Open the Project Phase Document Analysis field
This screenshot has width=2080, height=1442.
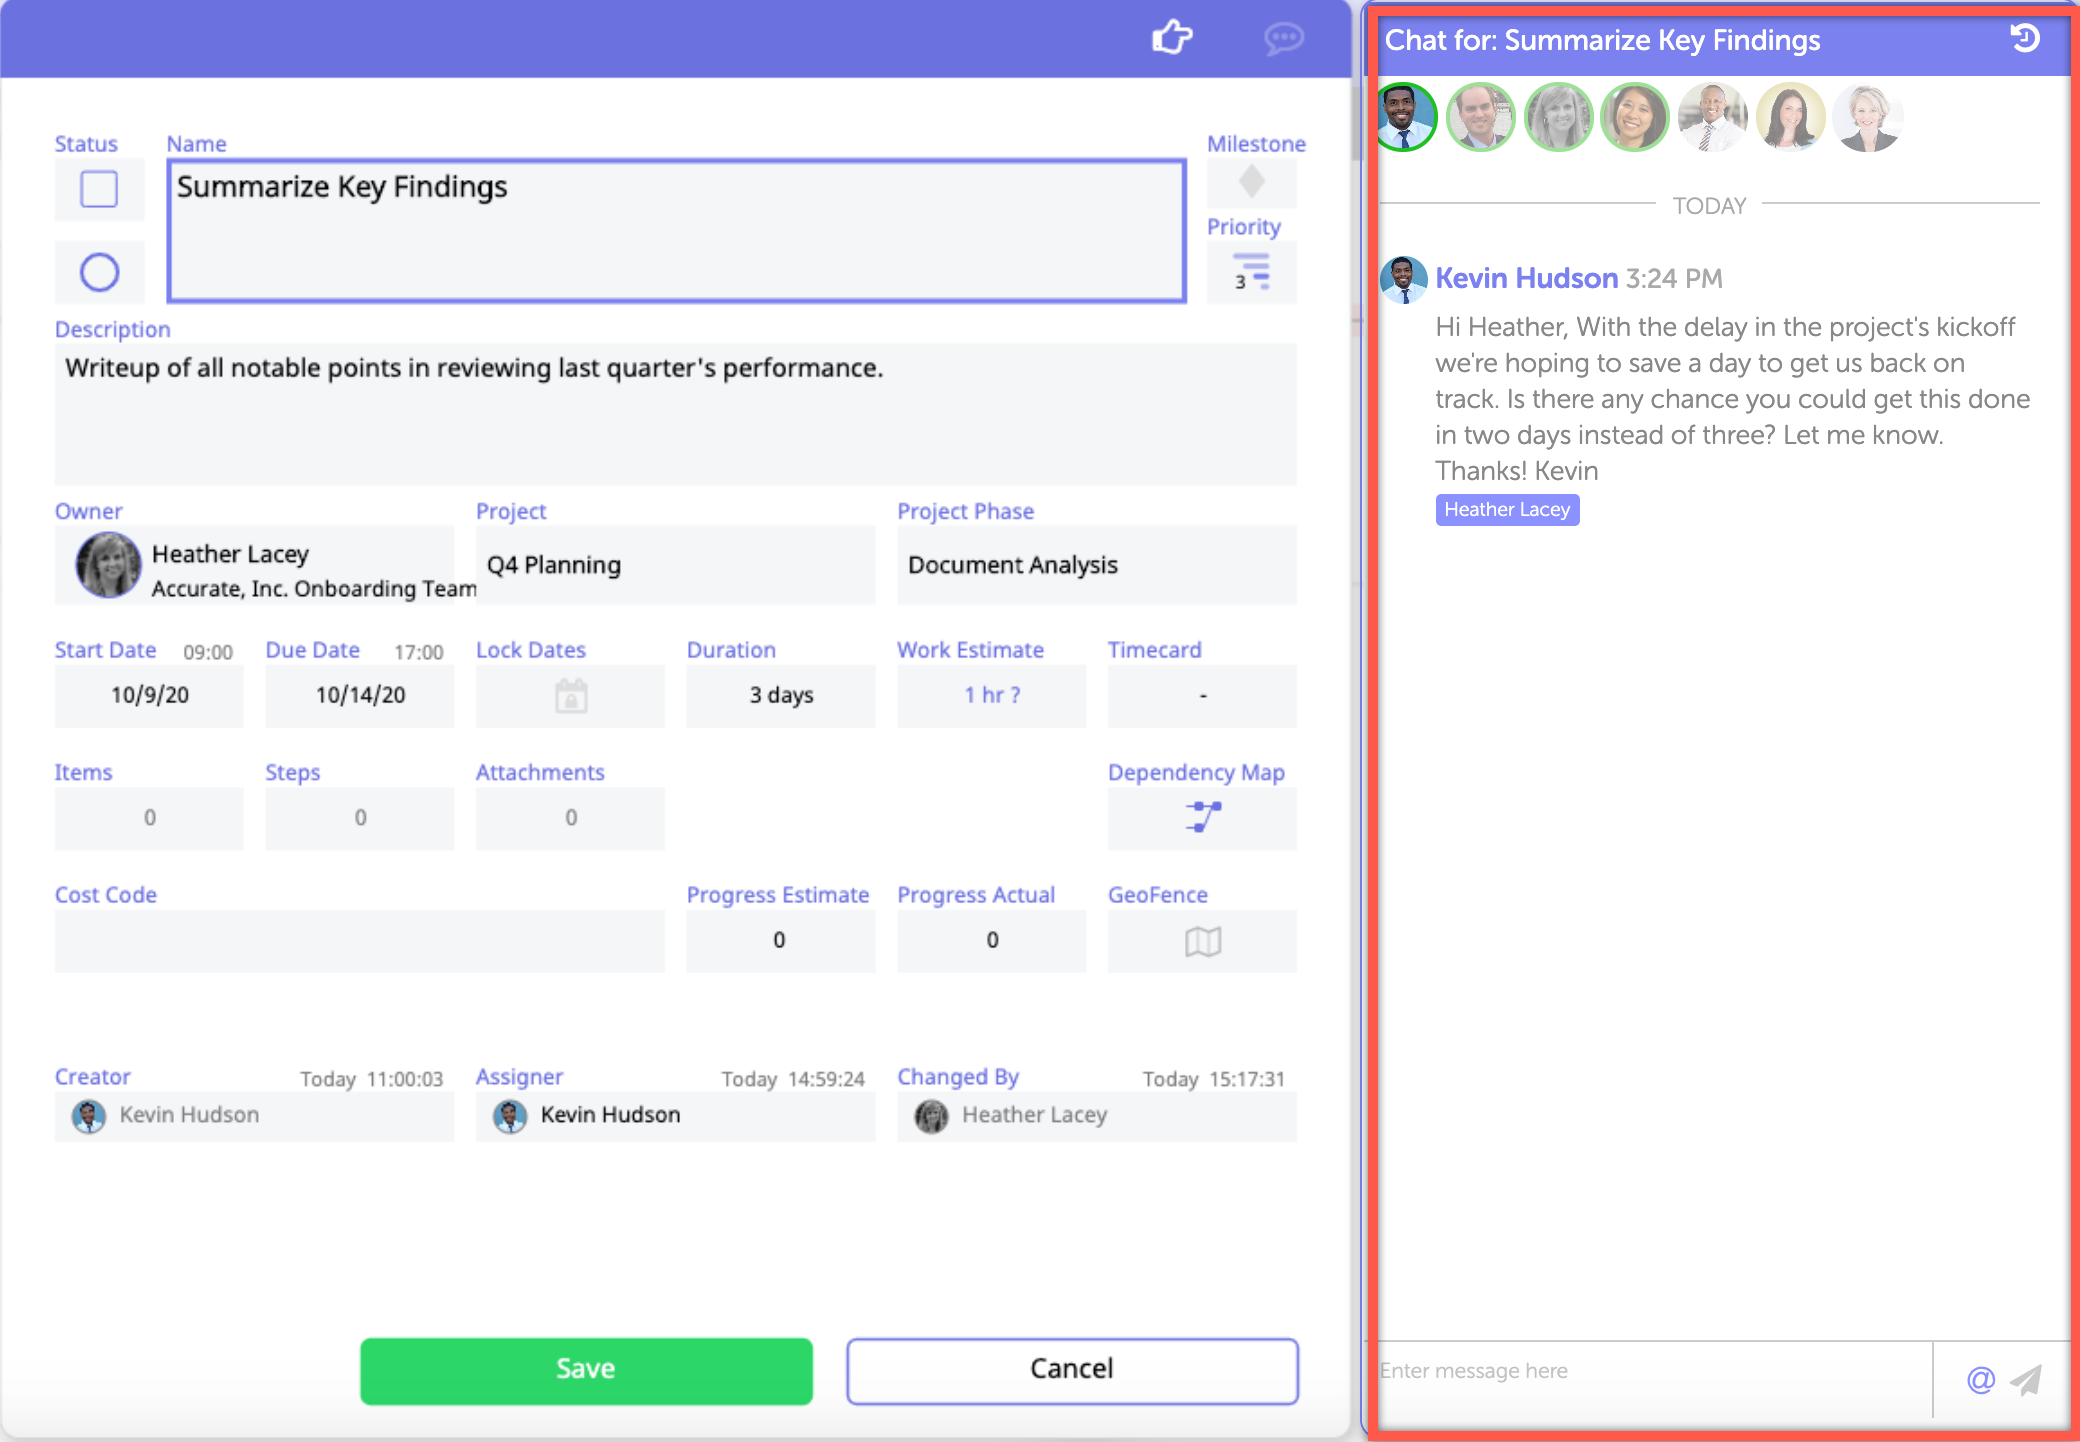[1096, 565]
